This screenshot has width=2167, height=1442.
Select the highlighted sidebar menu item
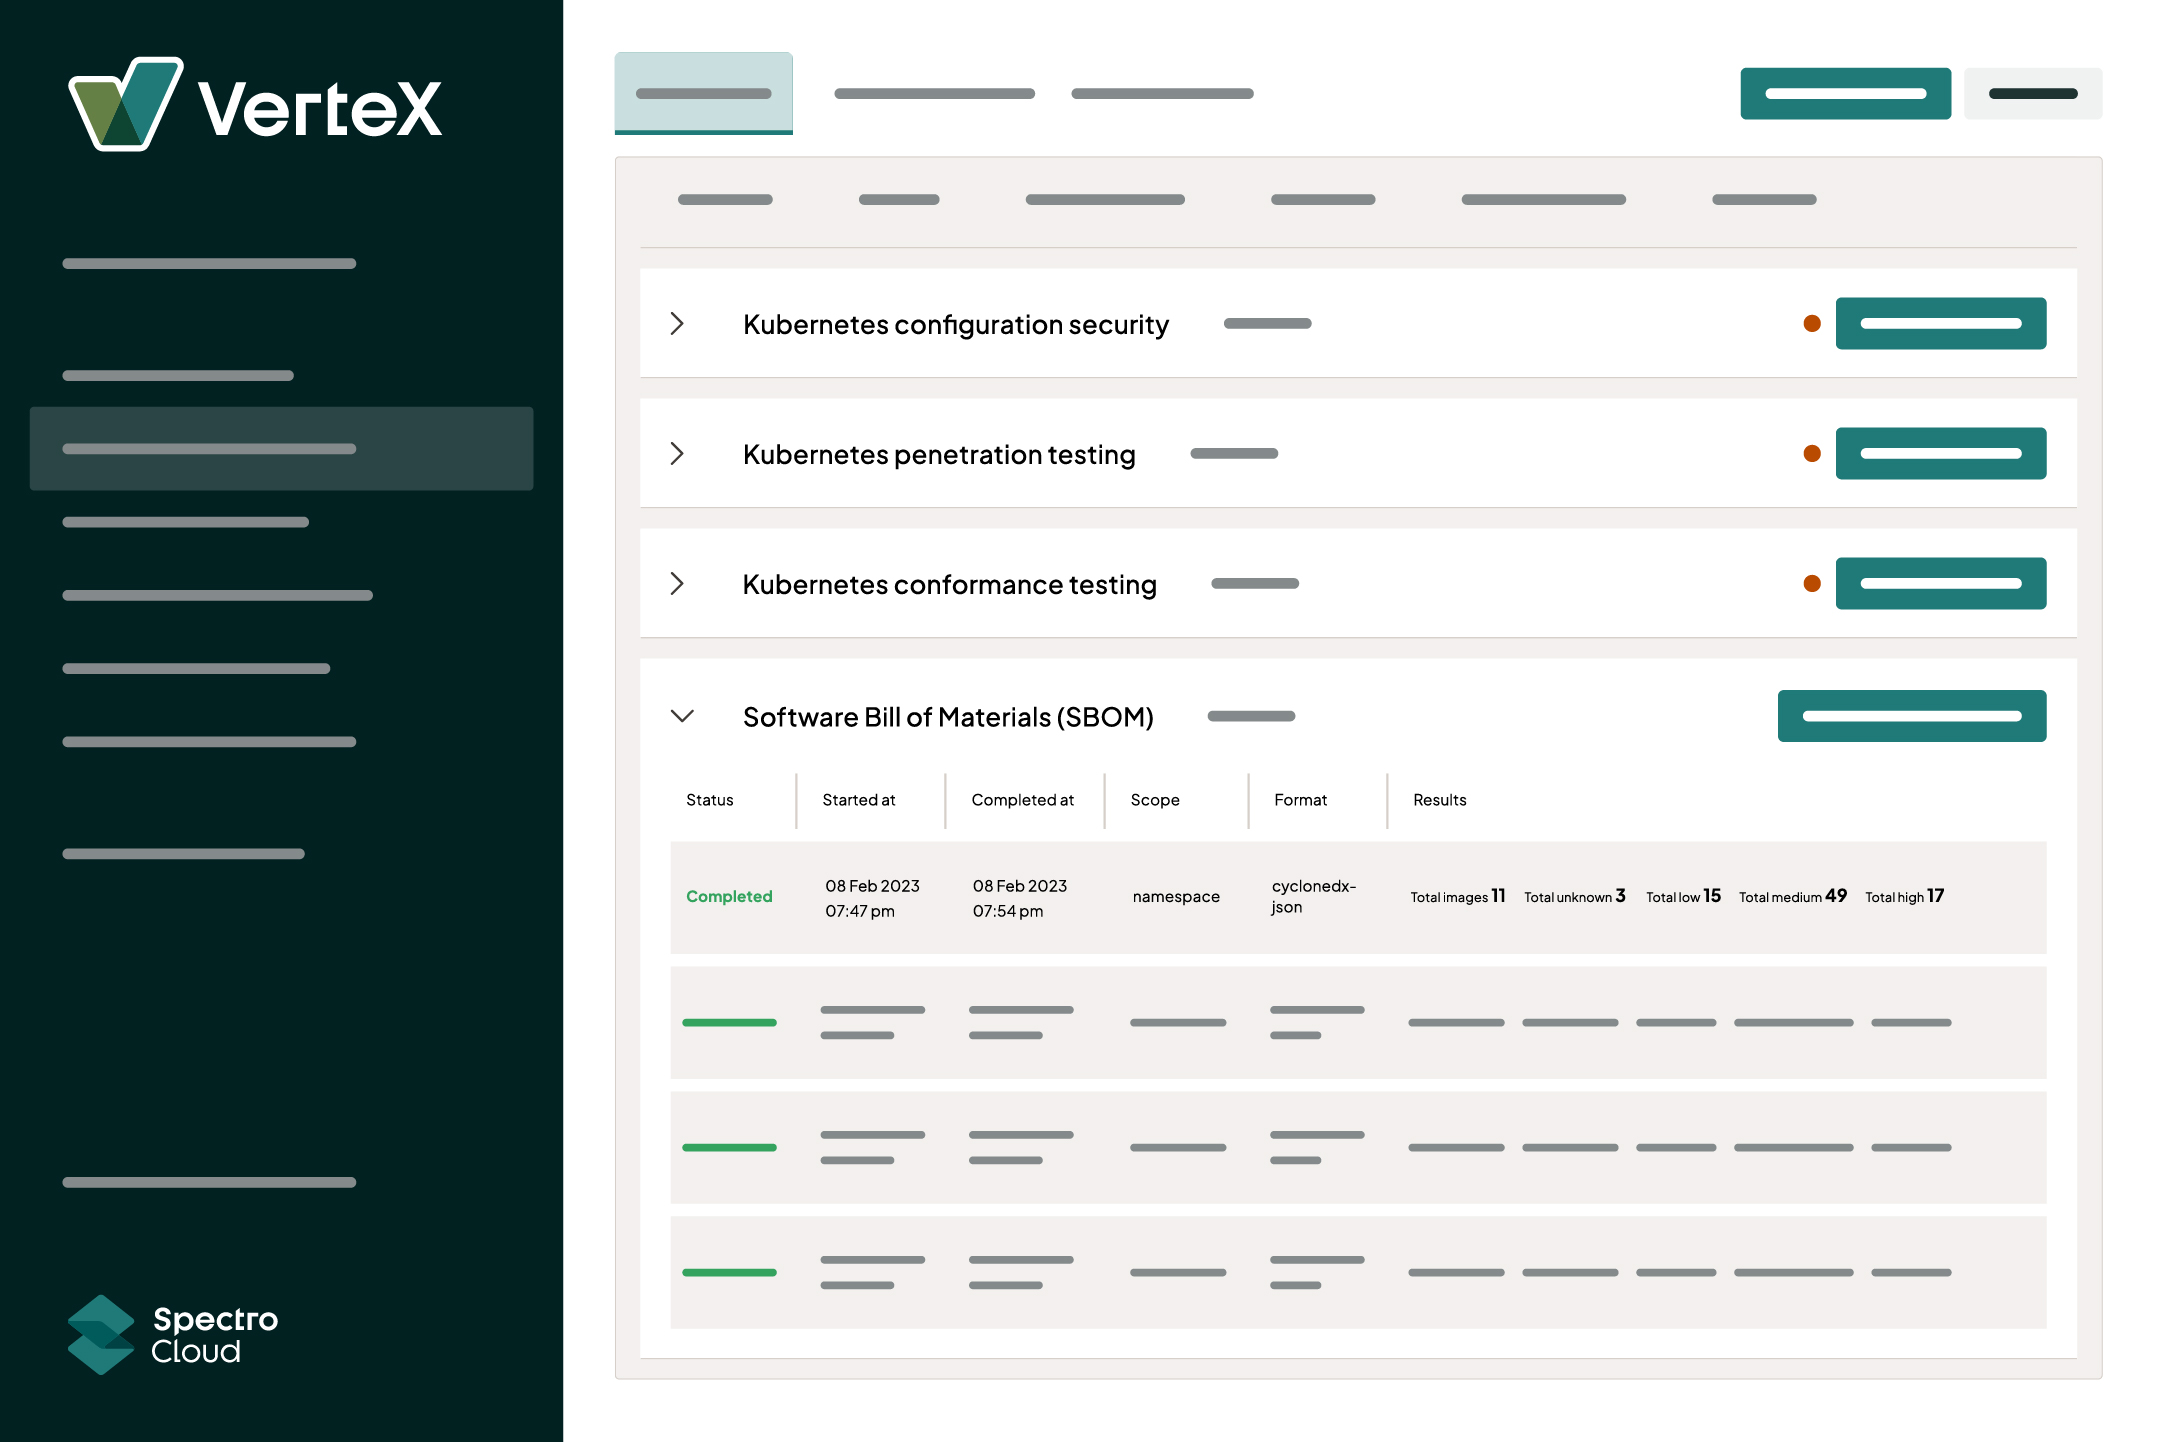[281, 448]
